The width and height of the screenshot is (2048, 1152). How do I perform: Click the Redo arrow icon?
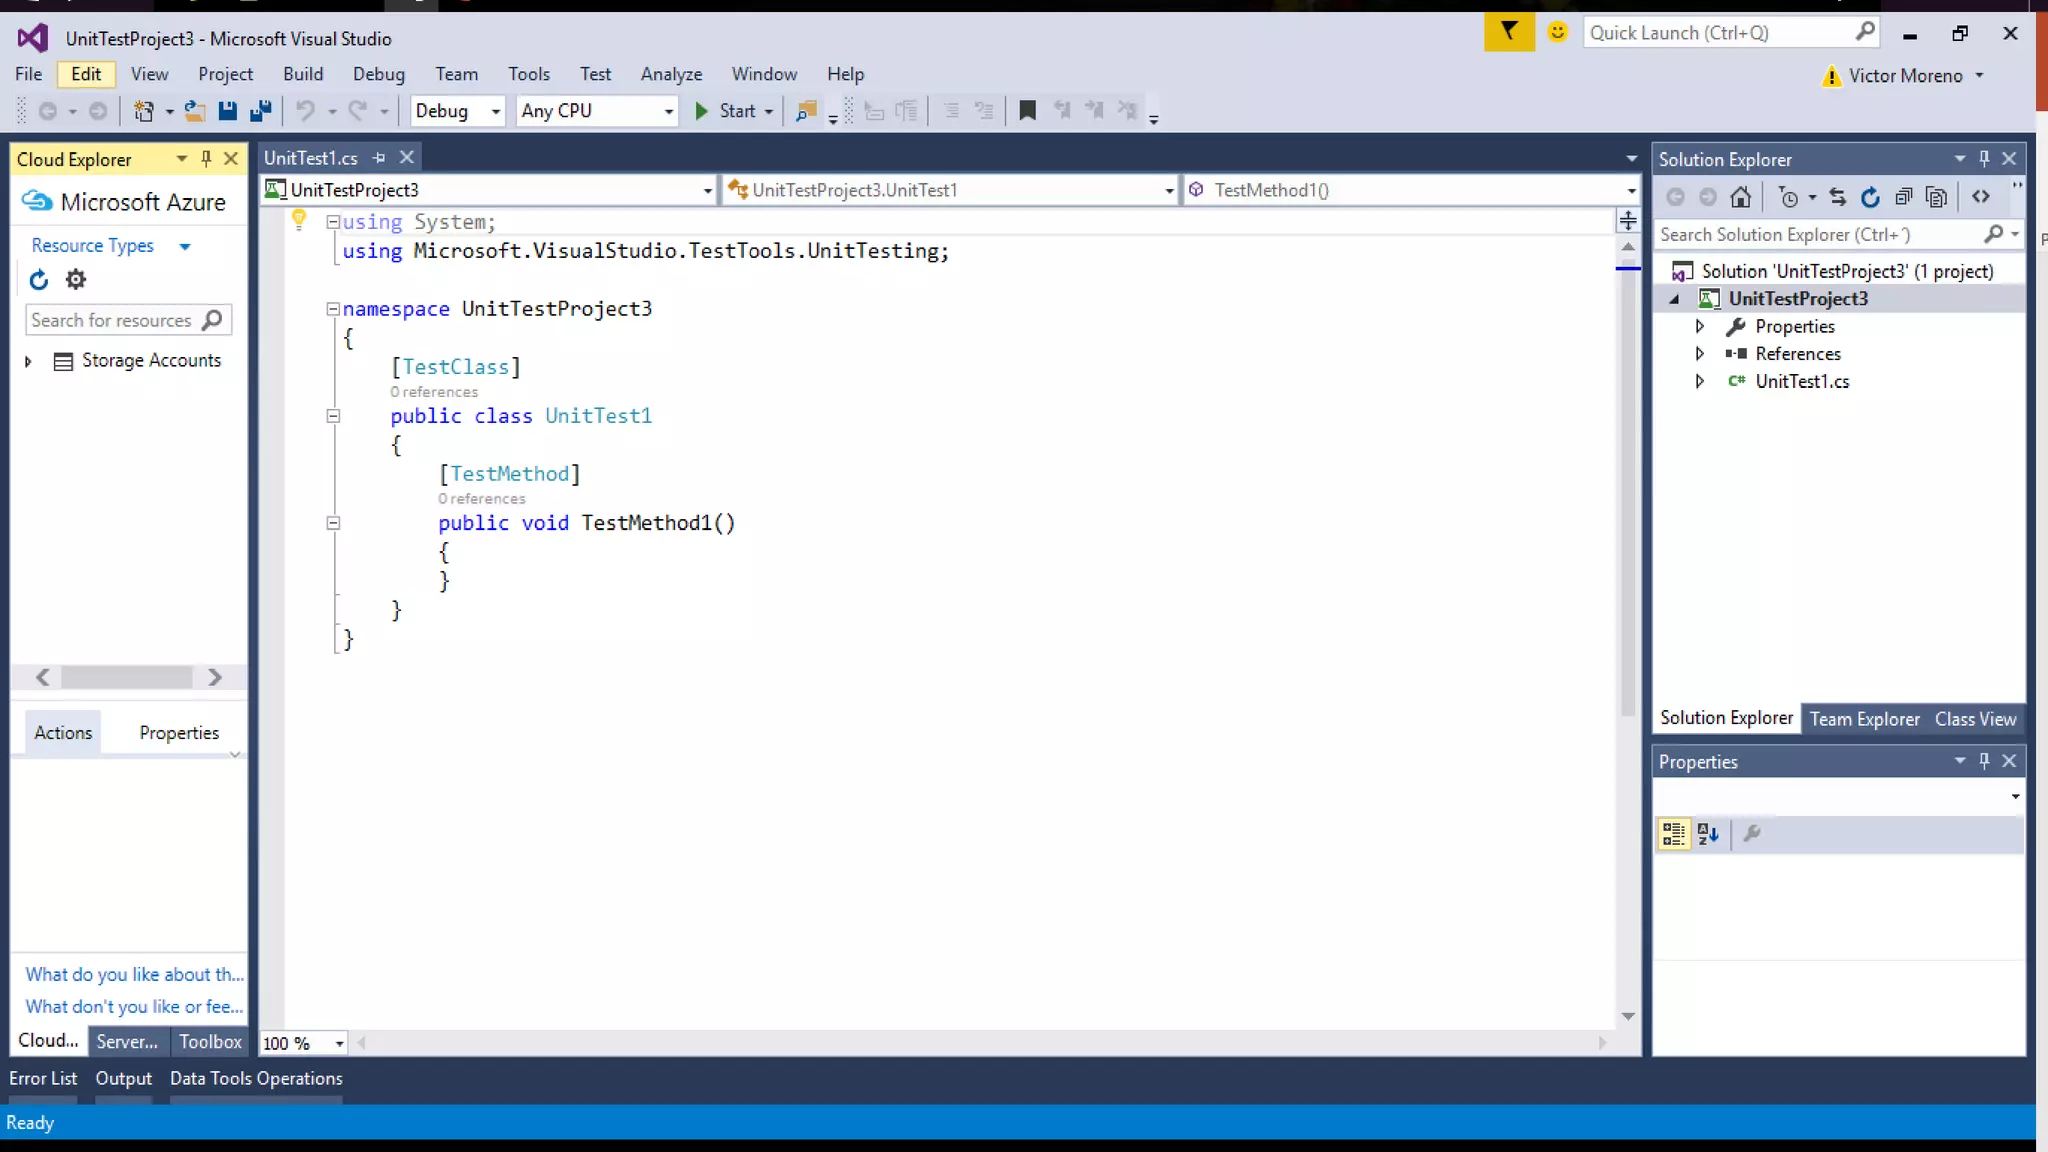coord(358,111)
